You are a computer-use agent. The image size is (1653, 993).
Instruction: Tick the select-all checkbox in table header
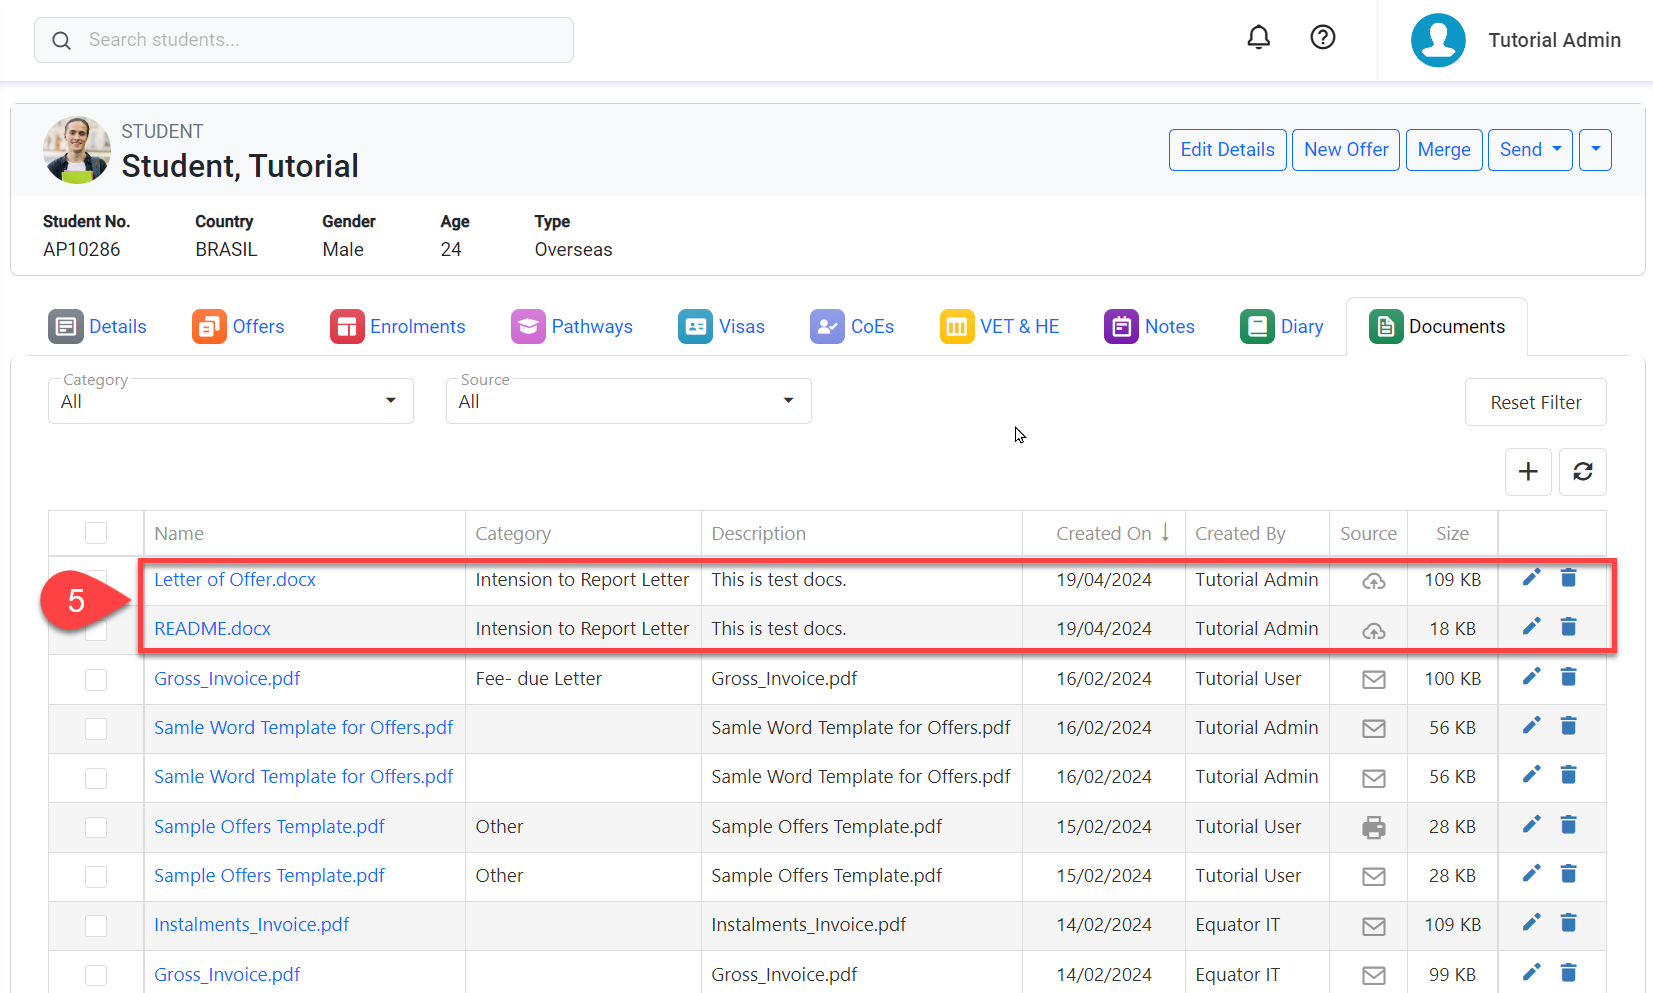pyautogui.click(x=96, y=533)
